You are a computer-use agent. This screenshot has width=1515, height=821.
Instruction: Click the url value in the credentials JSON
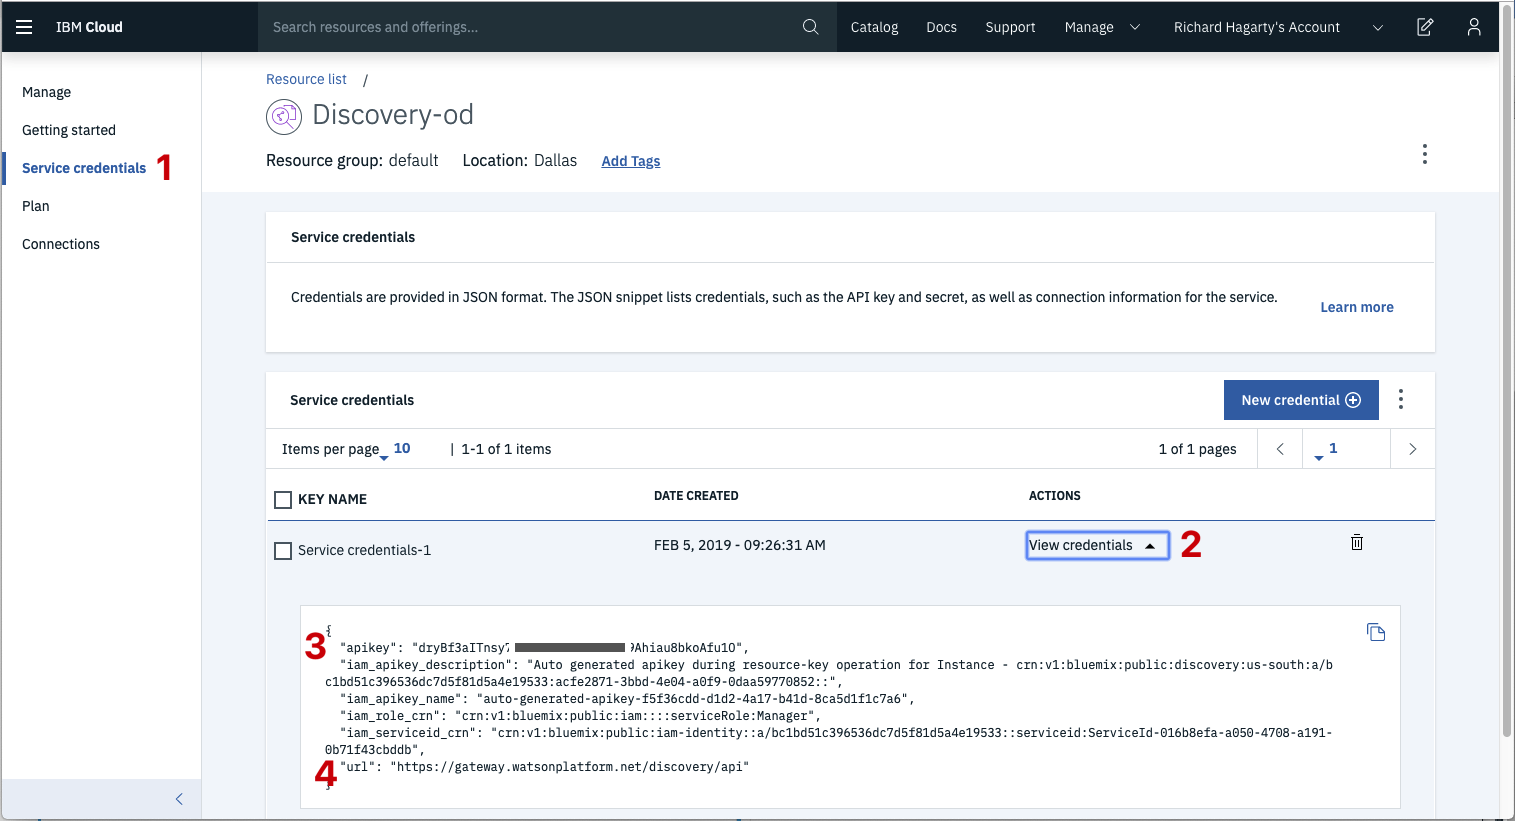point(570,767)
